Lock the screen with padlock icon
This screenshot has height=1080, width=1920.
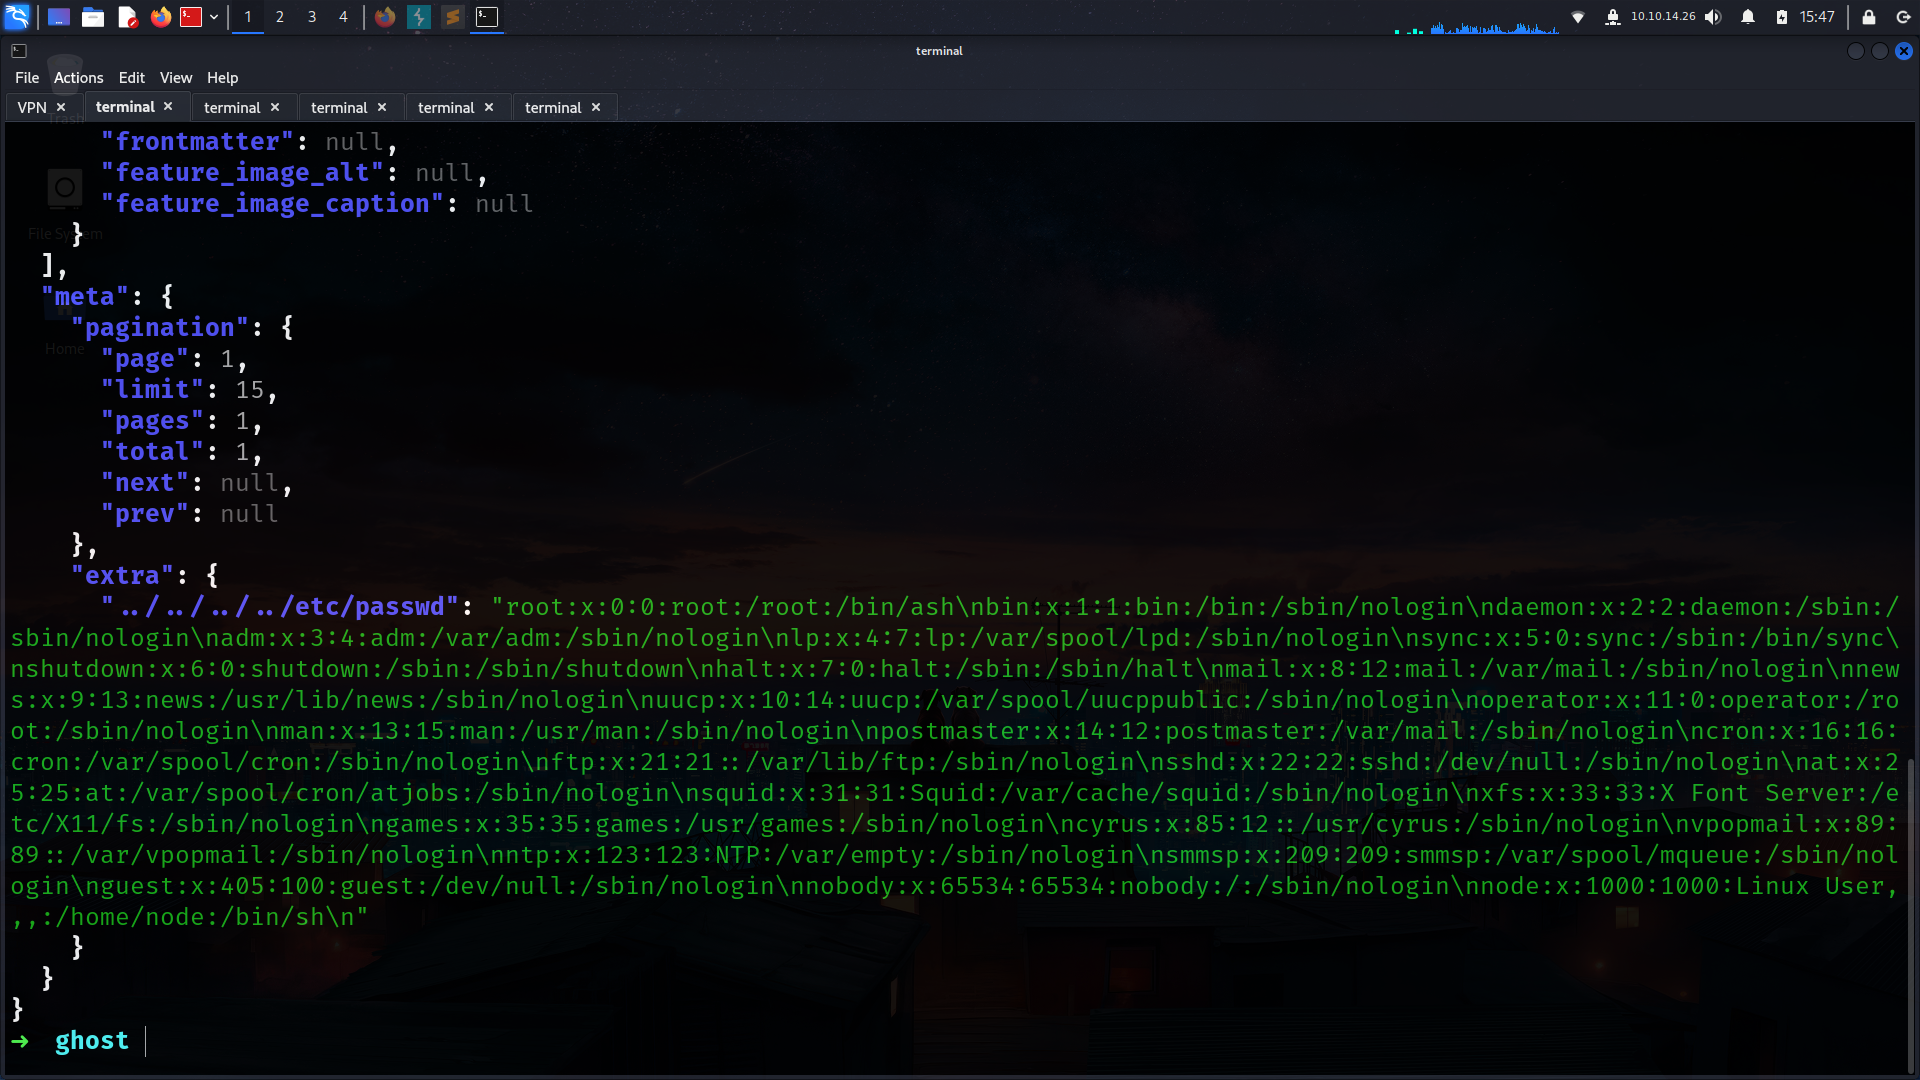coord(1868,17)
